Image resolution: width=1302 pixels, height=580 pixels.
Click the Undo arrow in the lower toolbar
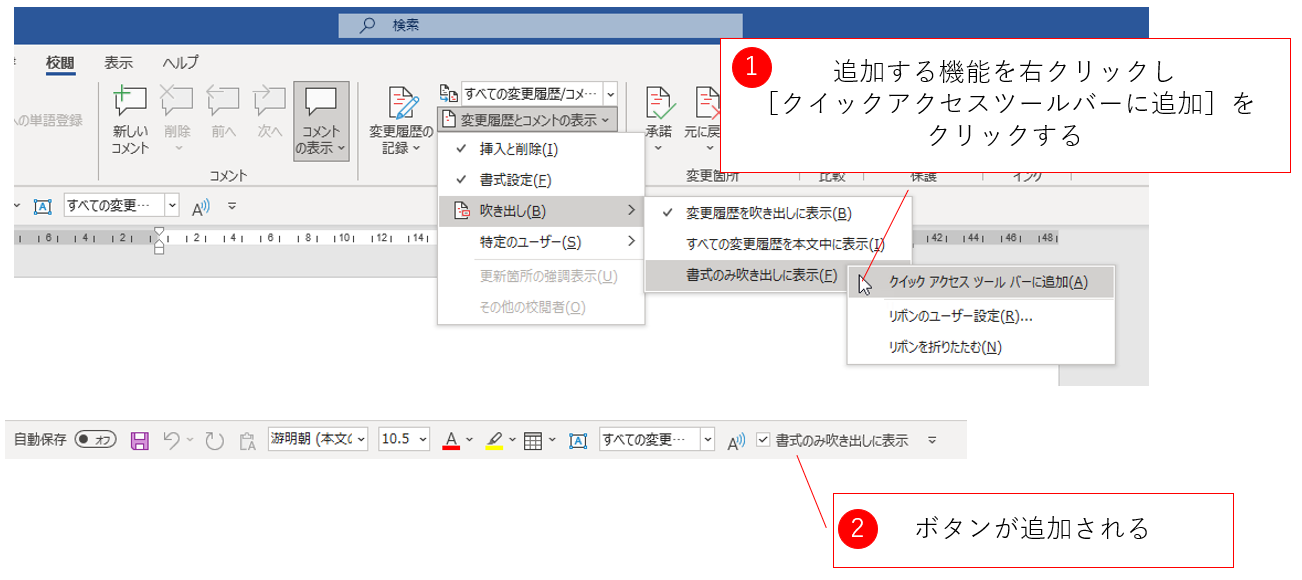coord(171,440)
